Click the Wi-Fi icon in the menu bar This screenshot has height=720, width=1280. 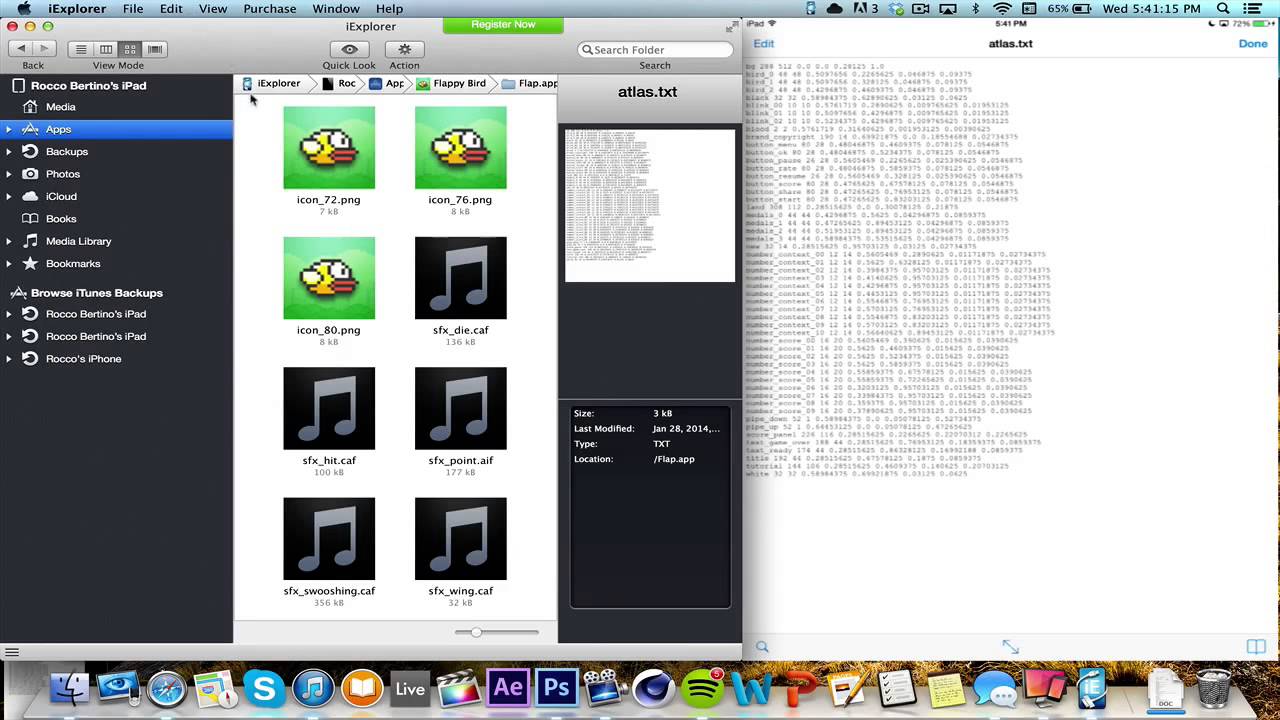[1002, 9]
